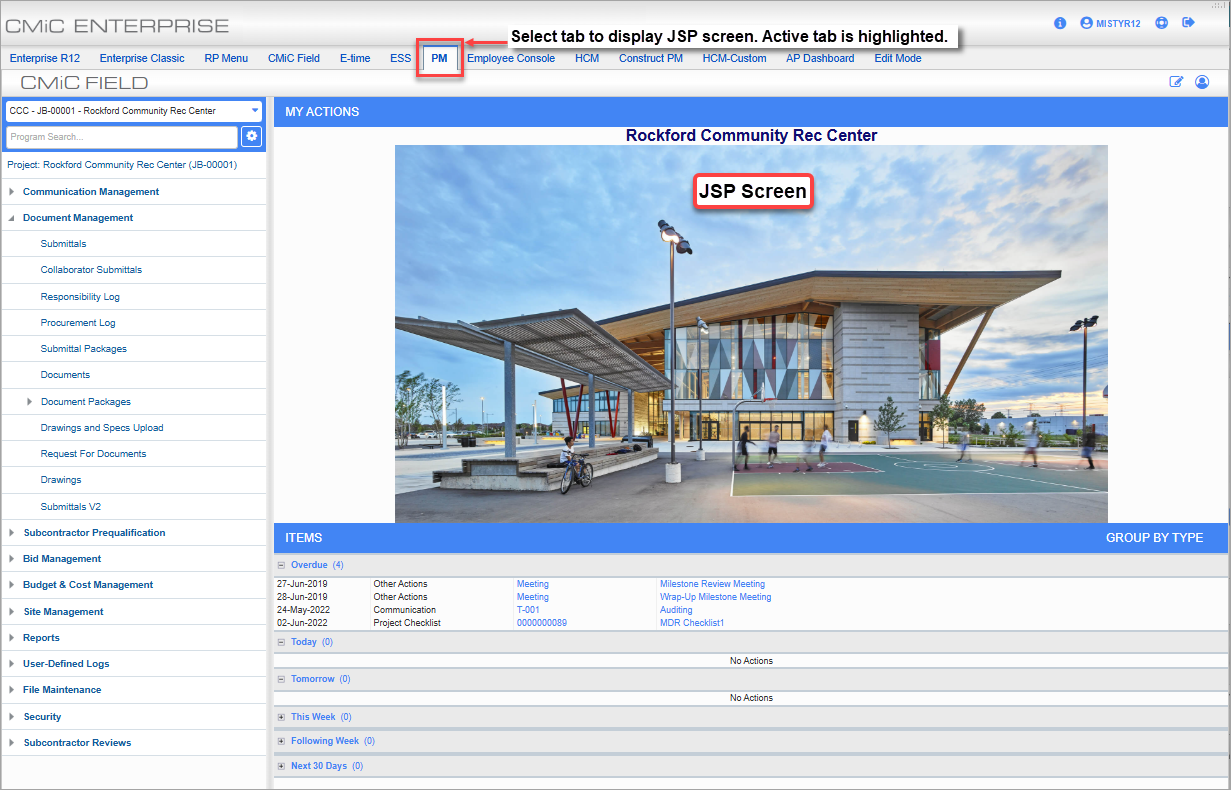The image size is (1231, 790).
Task: Select the Construct PM tab
Action: pyautogui.click(x=650, y=58)
